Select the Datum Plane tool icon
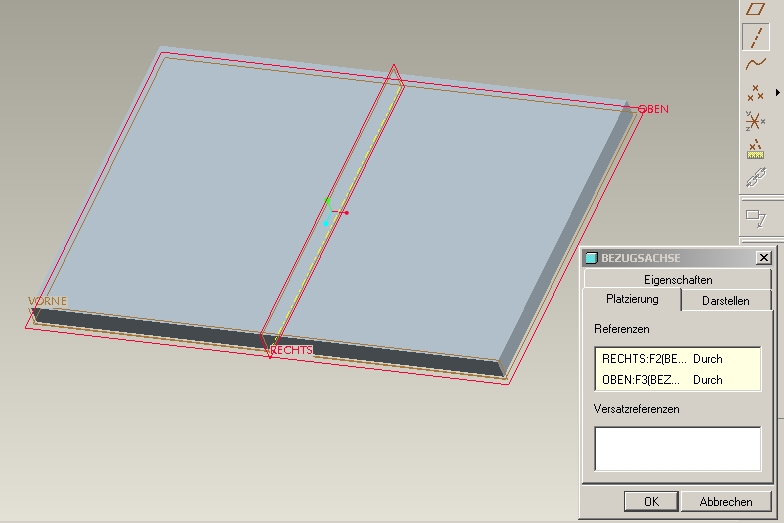 click(x=756, y=8)
